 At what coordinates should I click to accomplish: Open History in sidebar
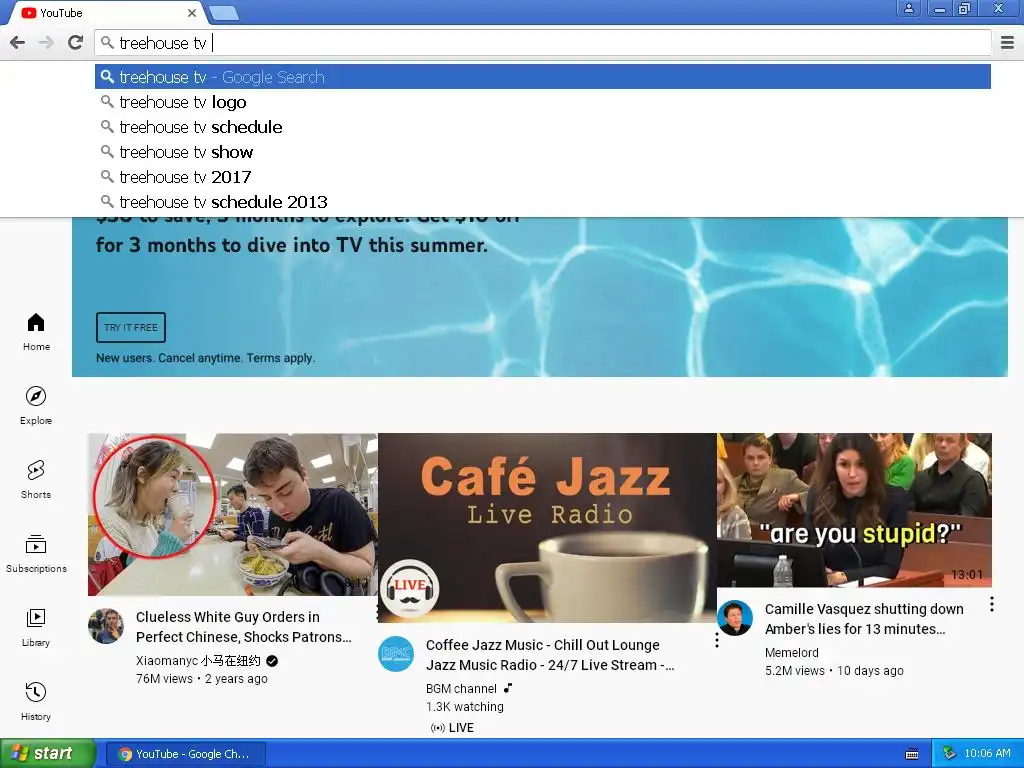click(x=36, y=701)
